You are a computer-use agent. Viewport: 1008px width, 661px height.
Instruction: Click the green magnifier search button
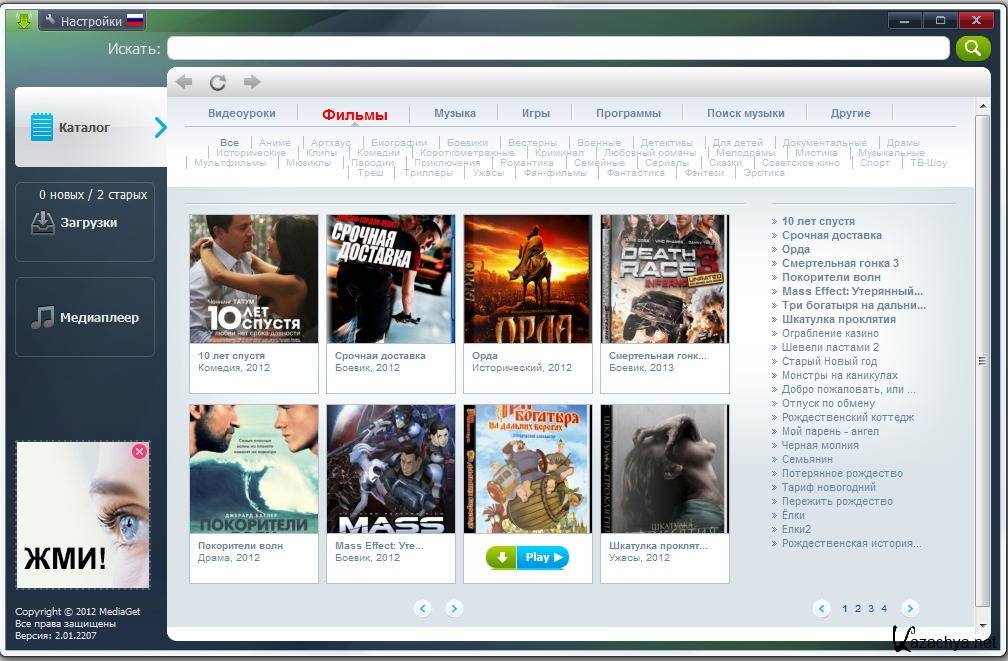click(x=972, y=48)
